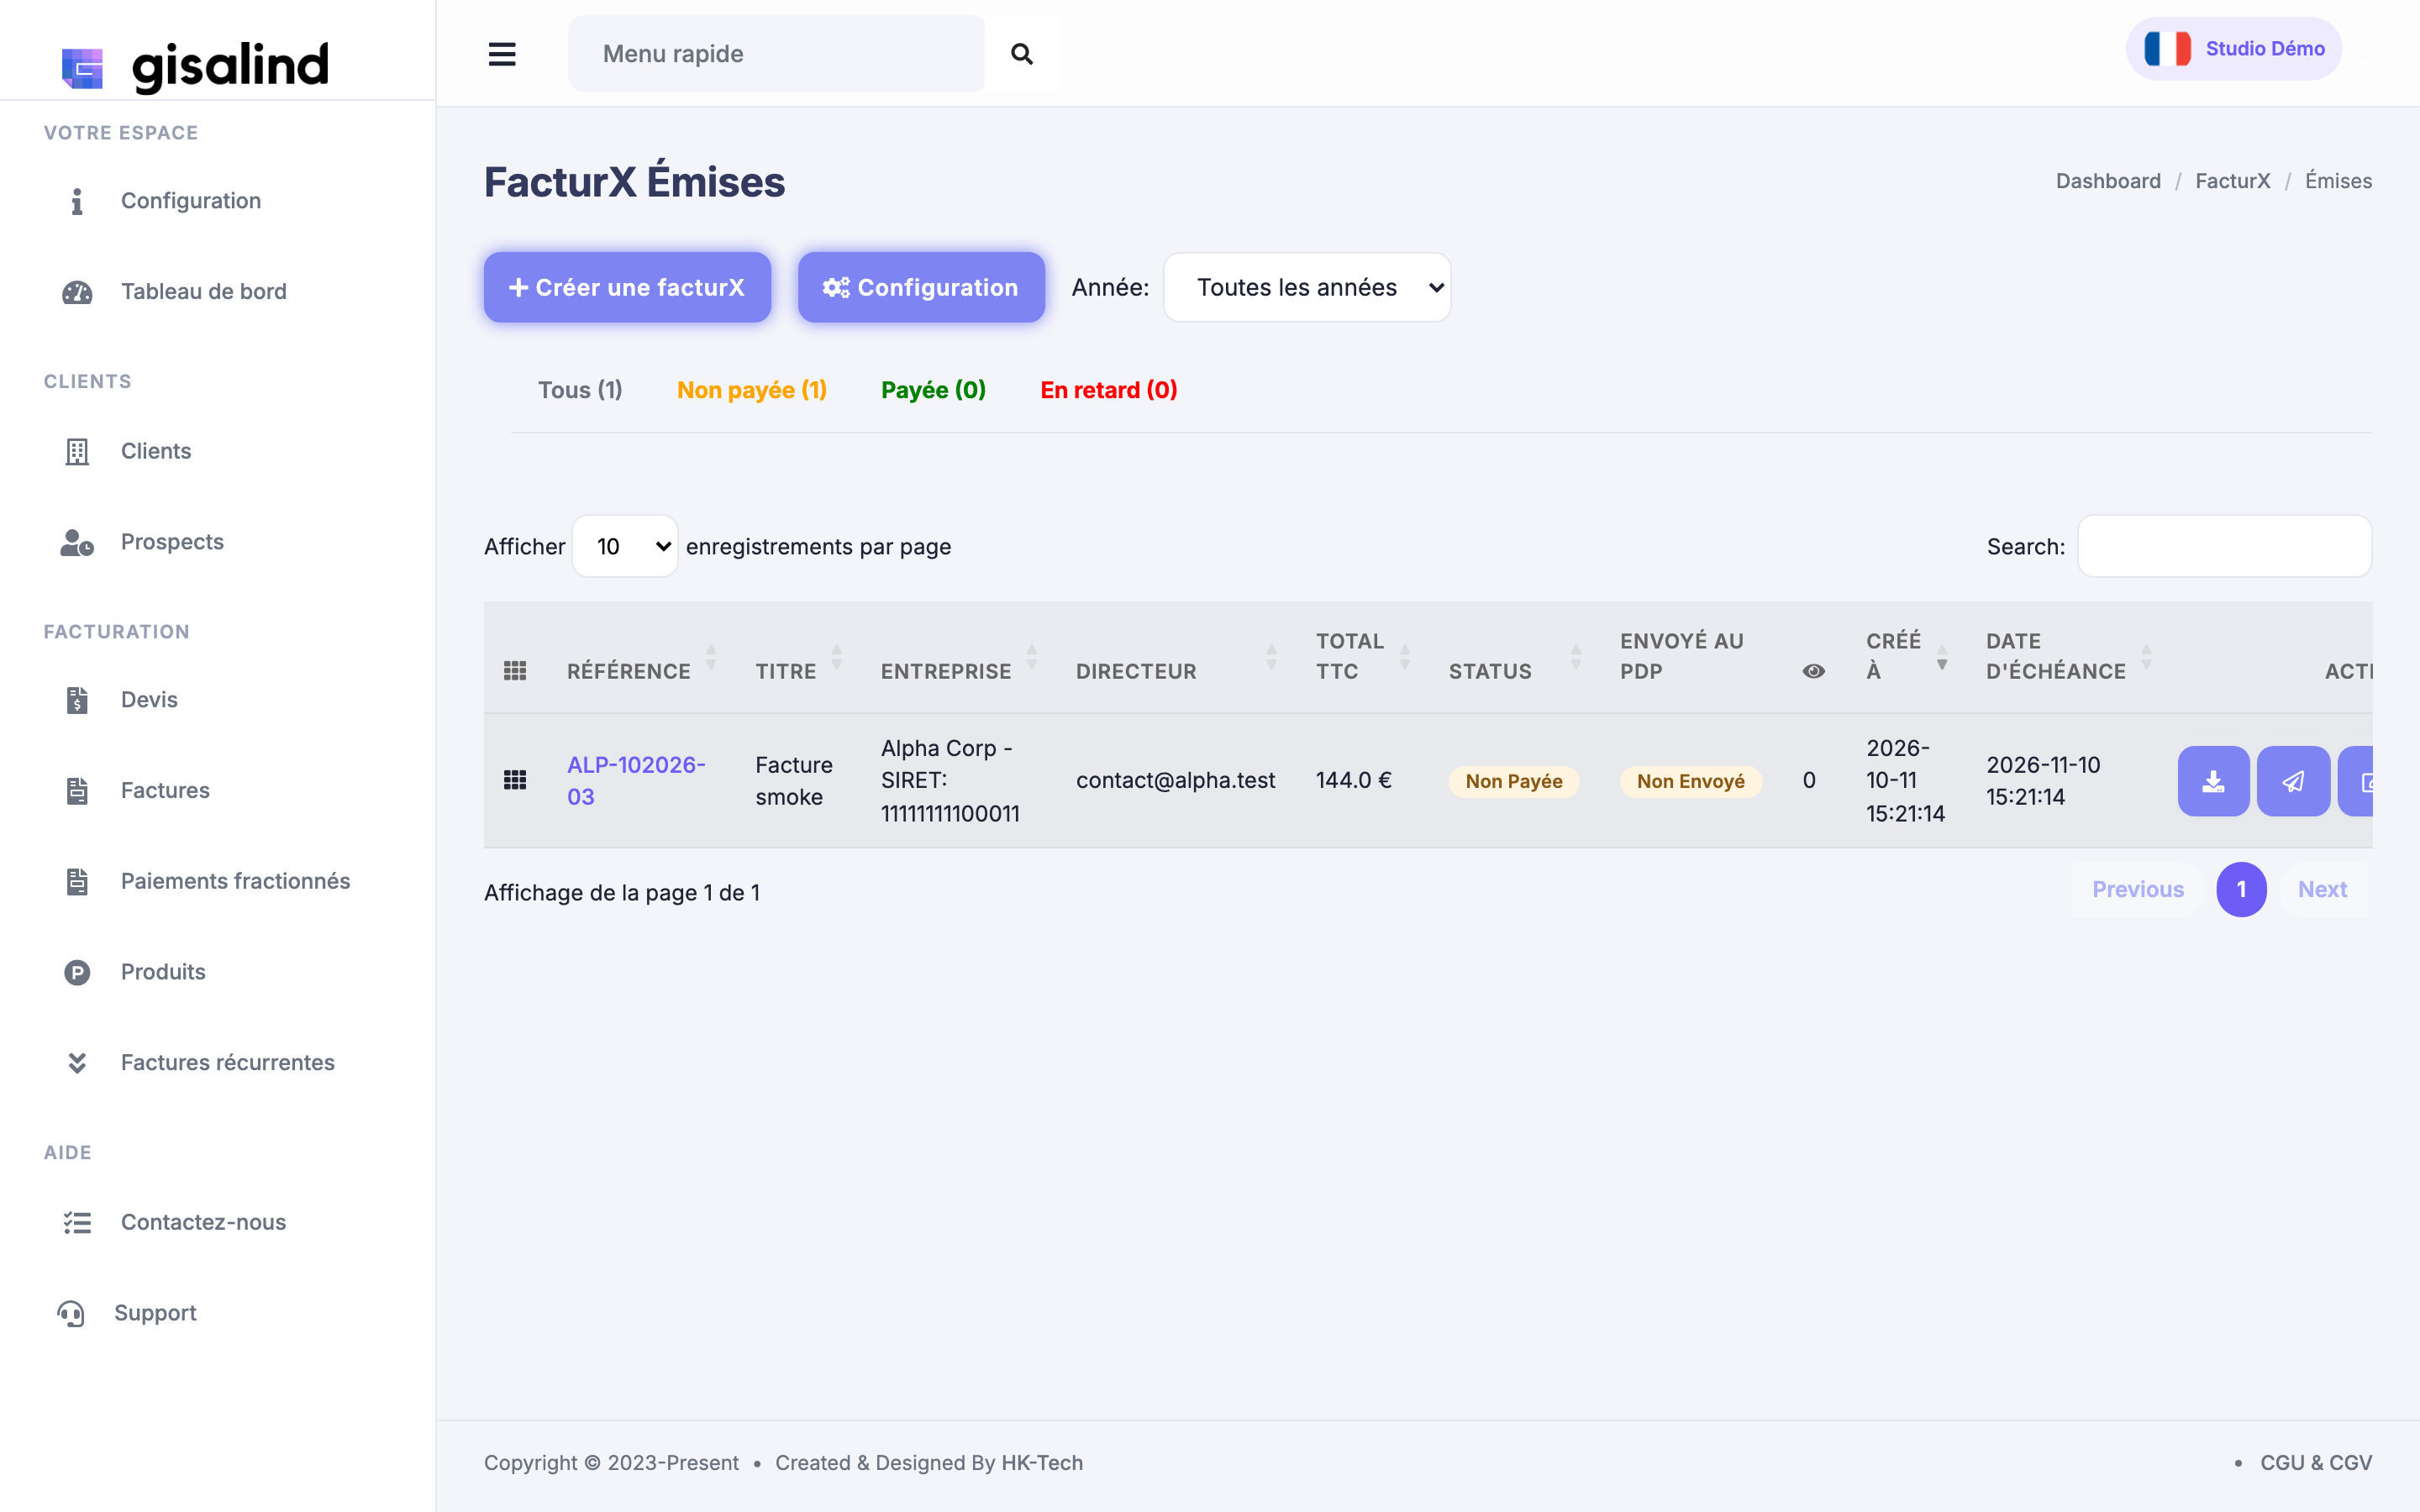Click the Studio Démo language badge
Viewport: 2420px width, 1512px height.
[2234, 48]
